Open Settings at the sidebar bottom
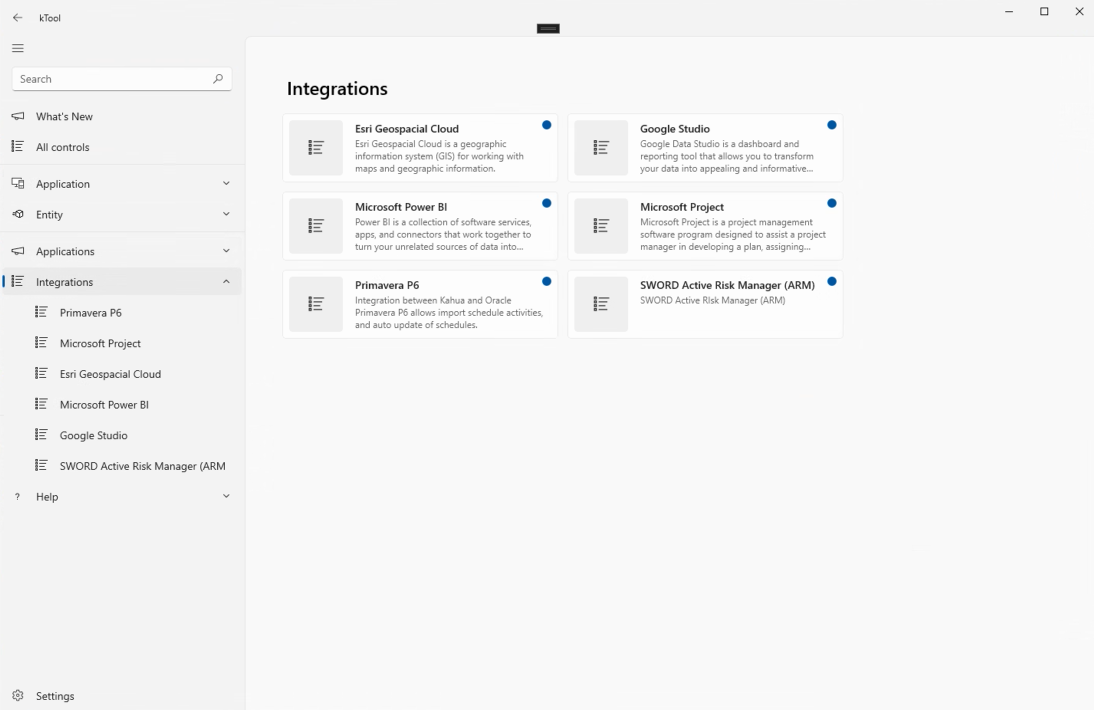Screen dimensions: 1094x710 click(122, 695)
